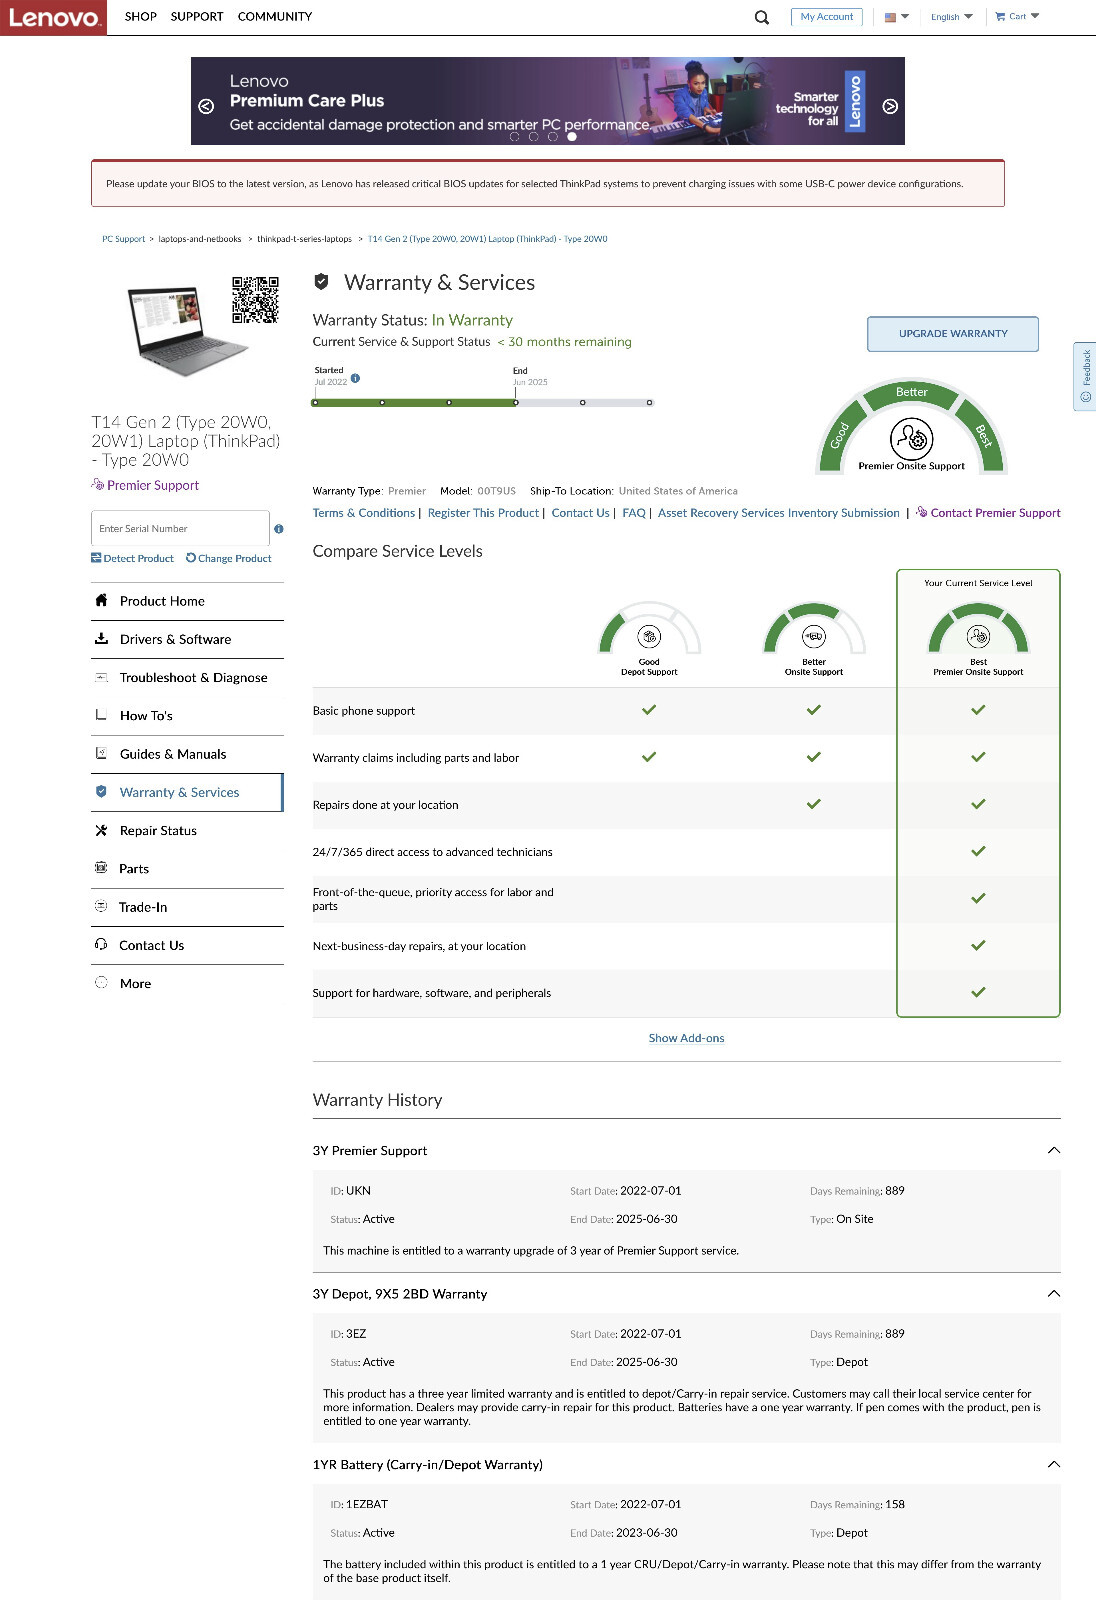Click the More circle icon

point(101,983)
